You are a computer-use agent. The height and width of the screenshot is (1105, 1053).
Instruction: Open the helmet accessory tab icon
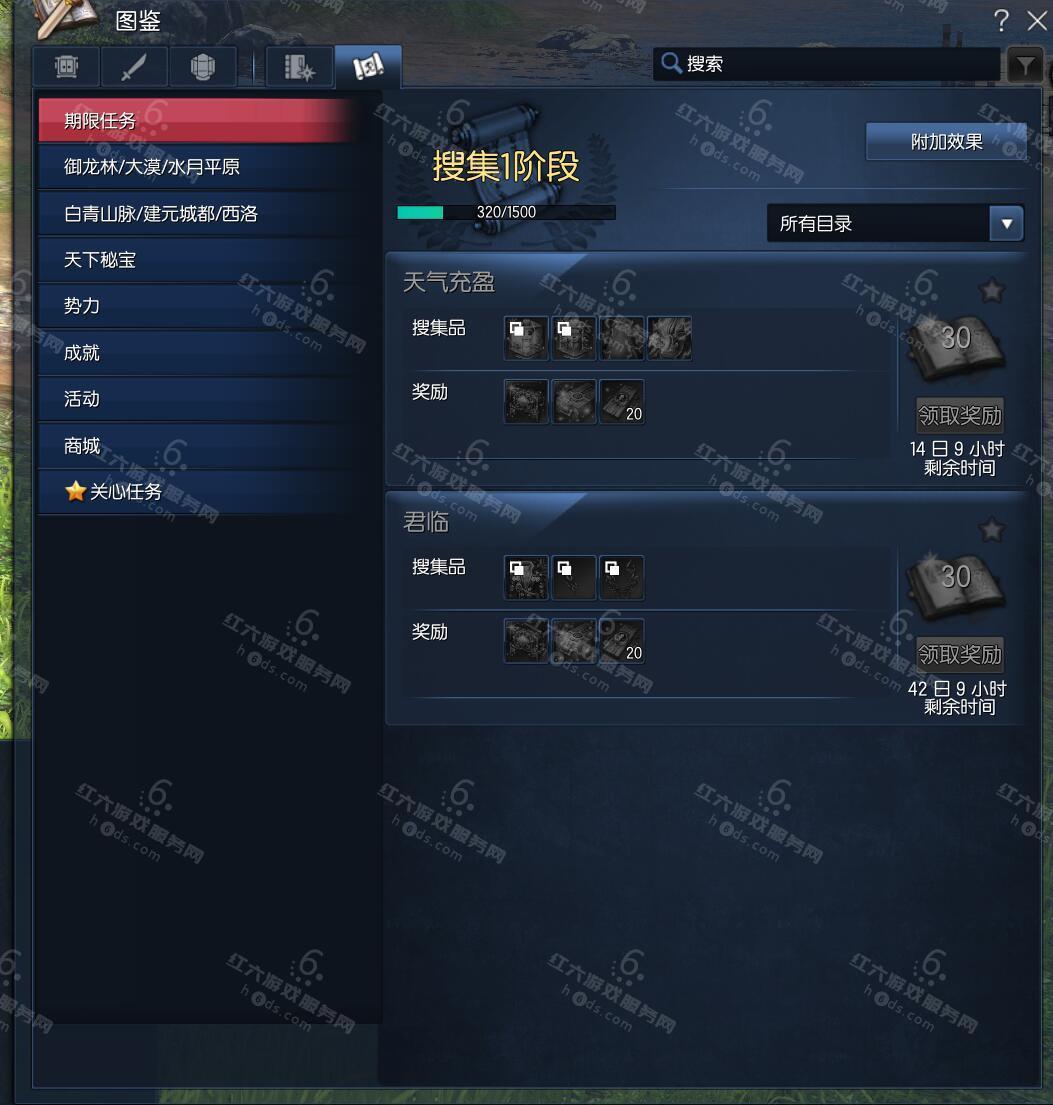click(202, 67)
